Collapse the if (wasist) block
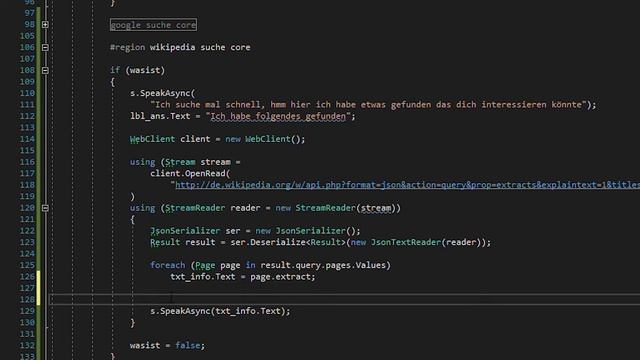The image size is (640, 360). click(45, 70)
